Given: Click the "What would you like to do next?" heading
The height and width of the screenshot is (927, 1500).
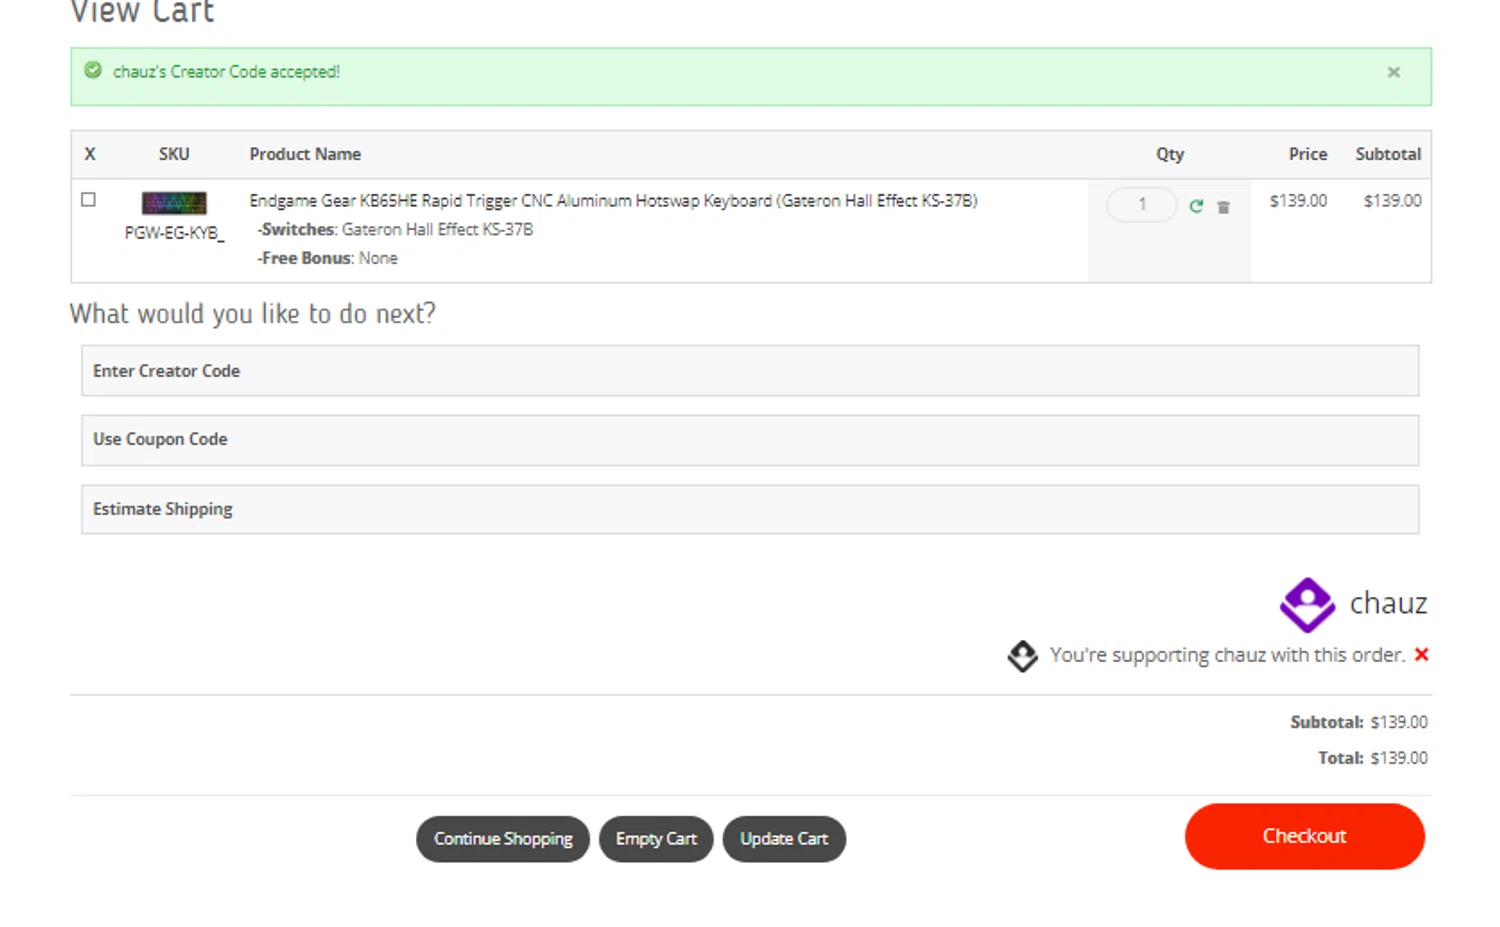Looking at the screenshot, I should pos(253,314).
